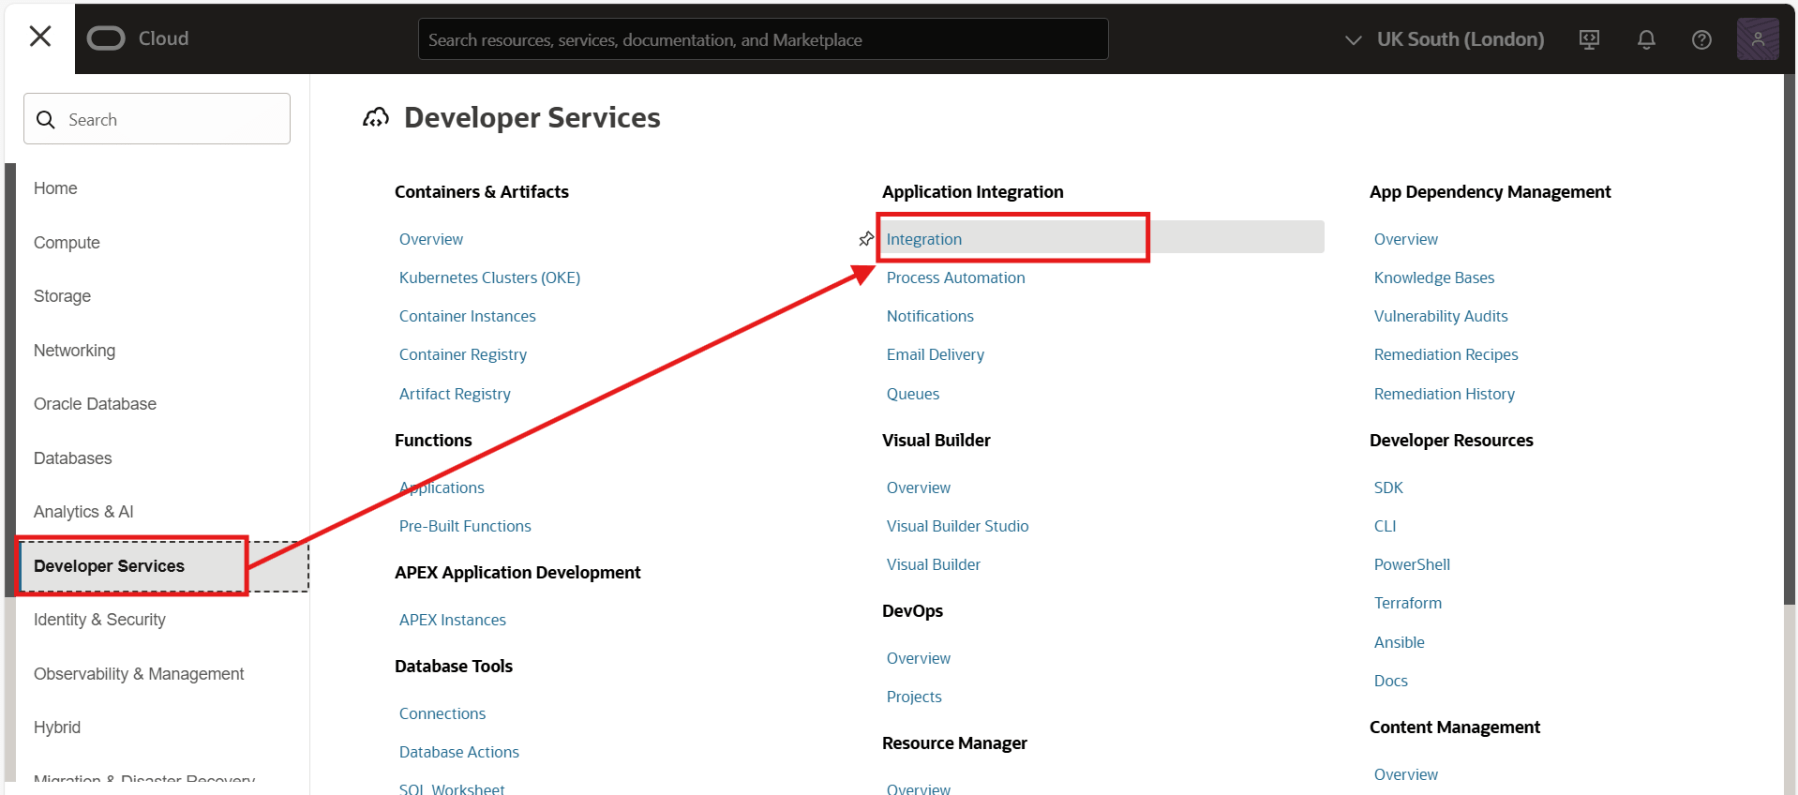Select Compute in the left menu
Image resolution: width=1798 pixels, height=795 pixels.
(x=67, y=243)
